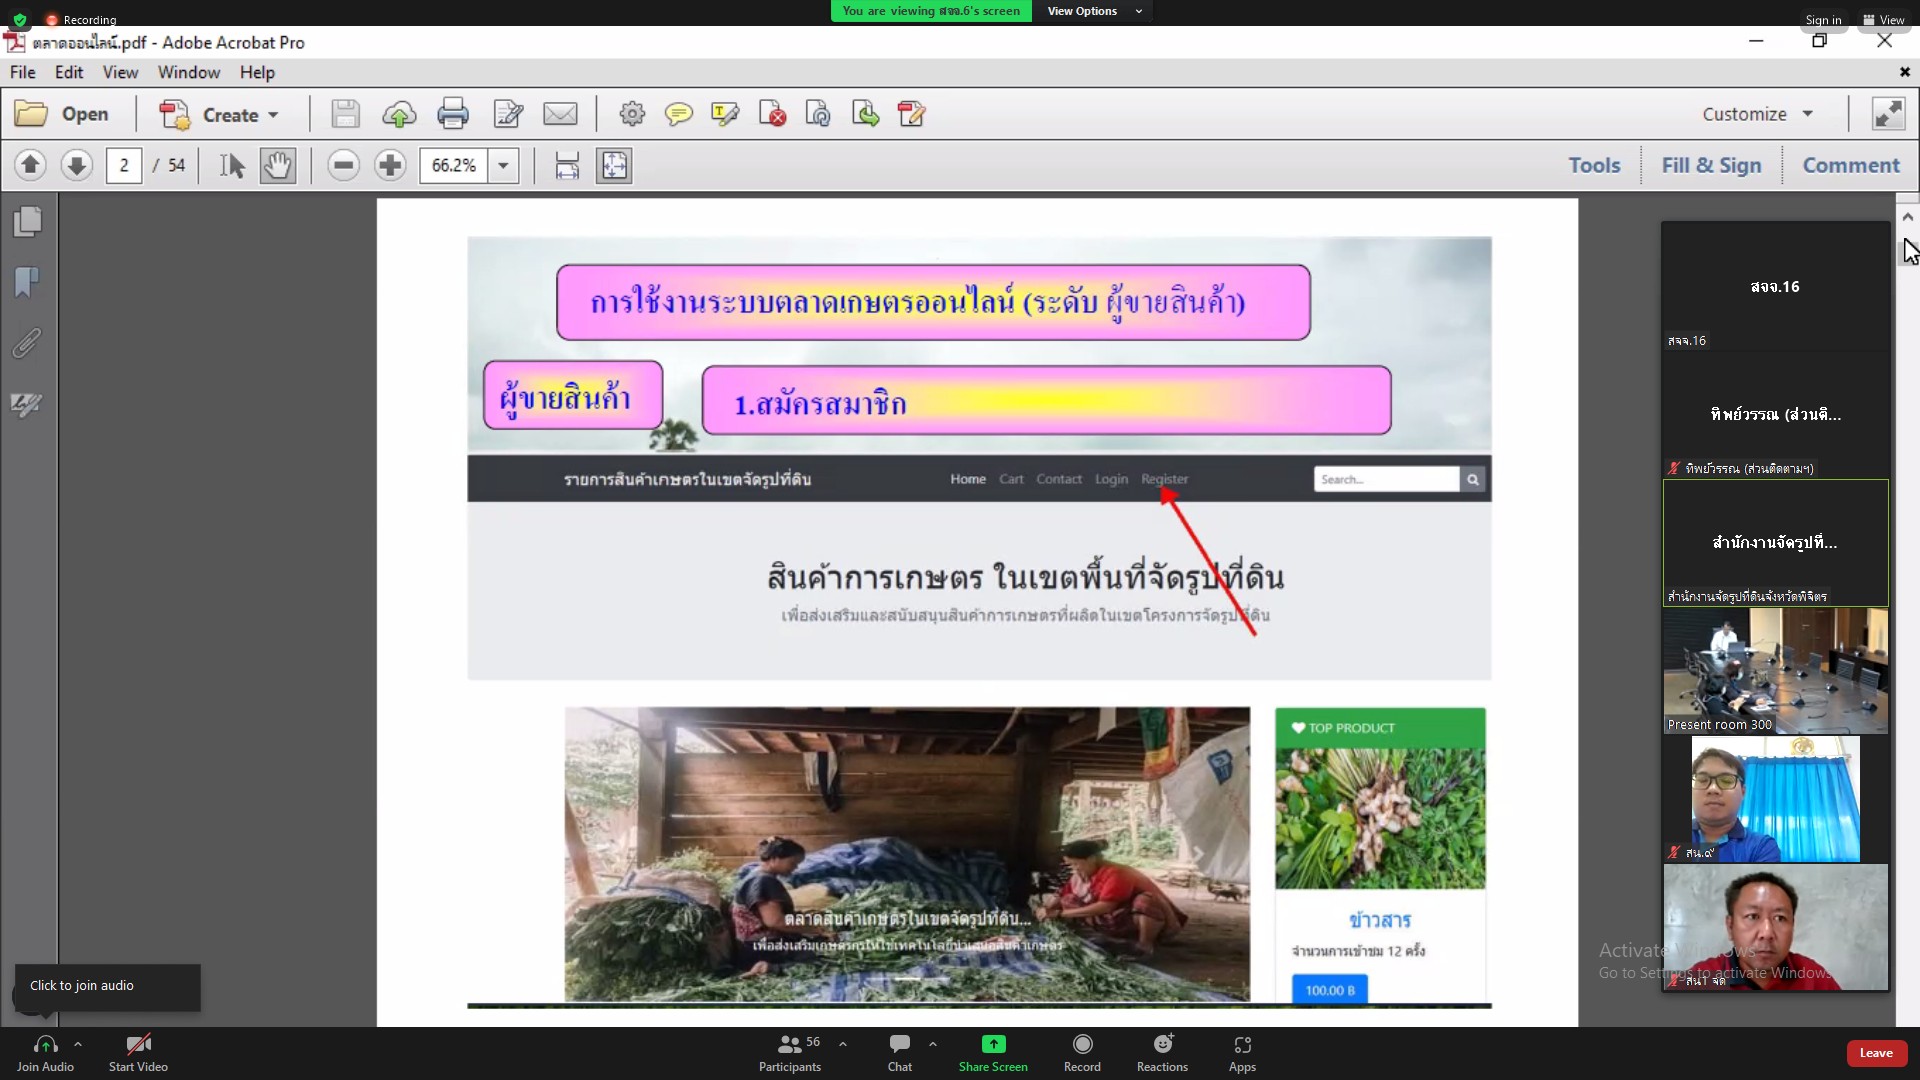Screen dimensions: 1920x1080
Task: Show the Bookmarks panel
Action: (28, 282)
